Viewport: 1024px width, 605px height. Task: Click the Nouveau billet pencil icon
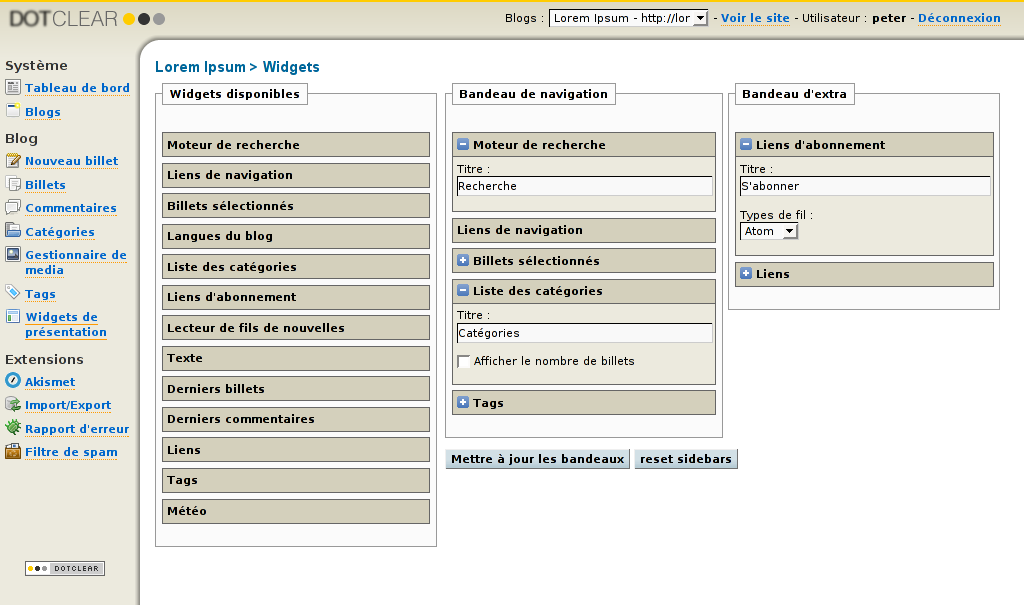(x=12, y=161)
